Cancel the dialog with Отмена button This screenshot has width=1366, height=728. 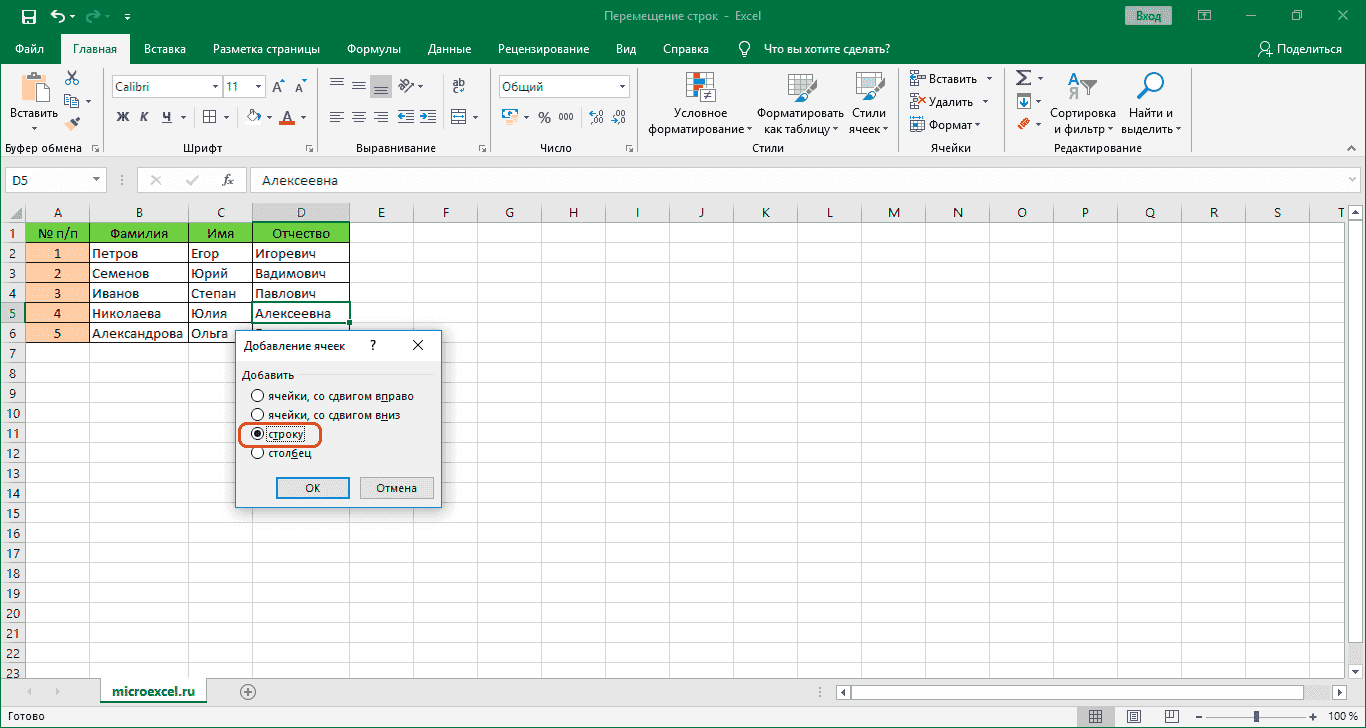click(396, 488)
